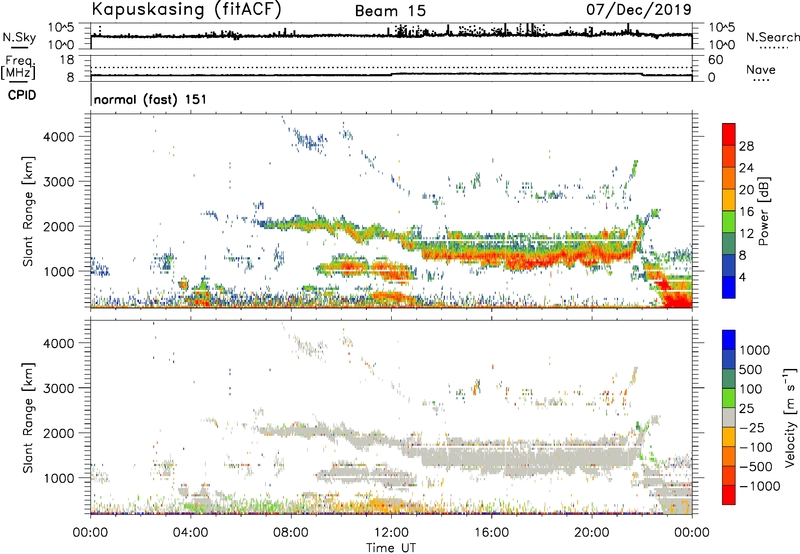This screenshot has width=800, height=554.
Task: Click the 'Time UT' axis label
Action: [391, 547]
